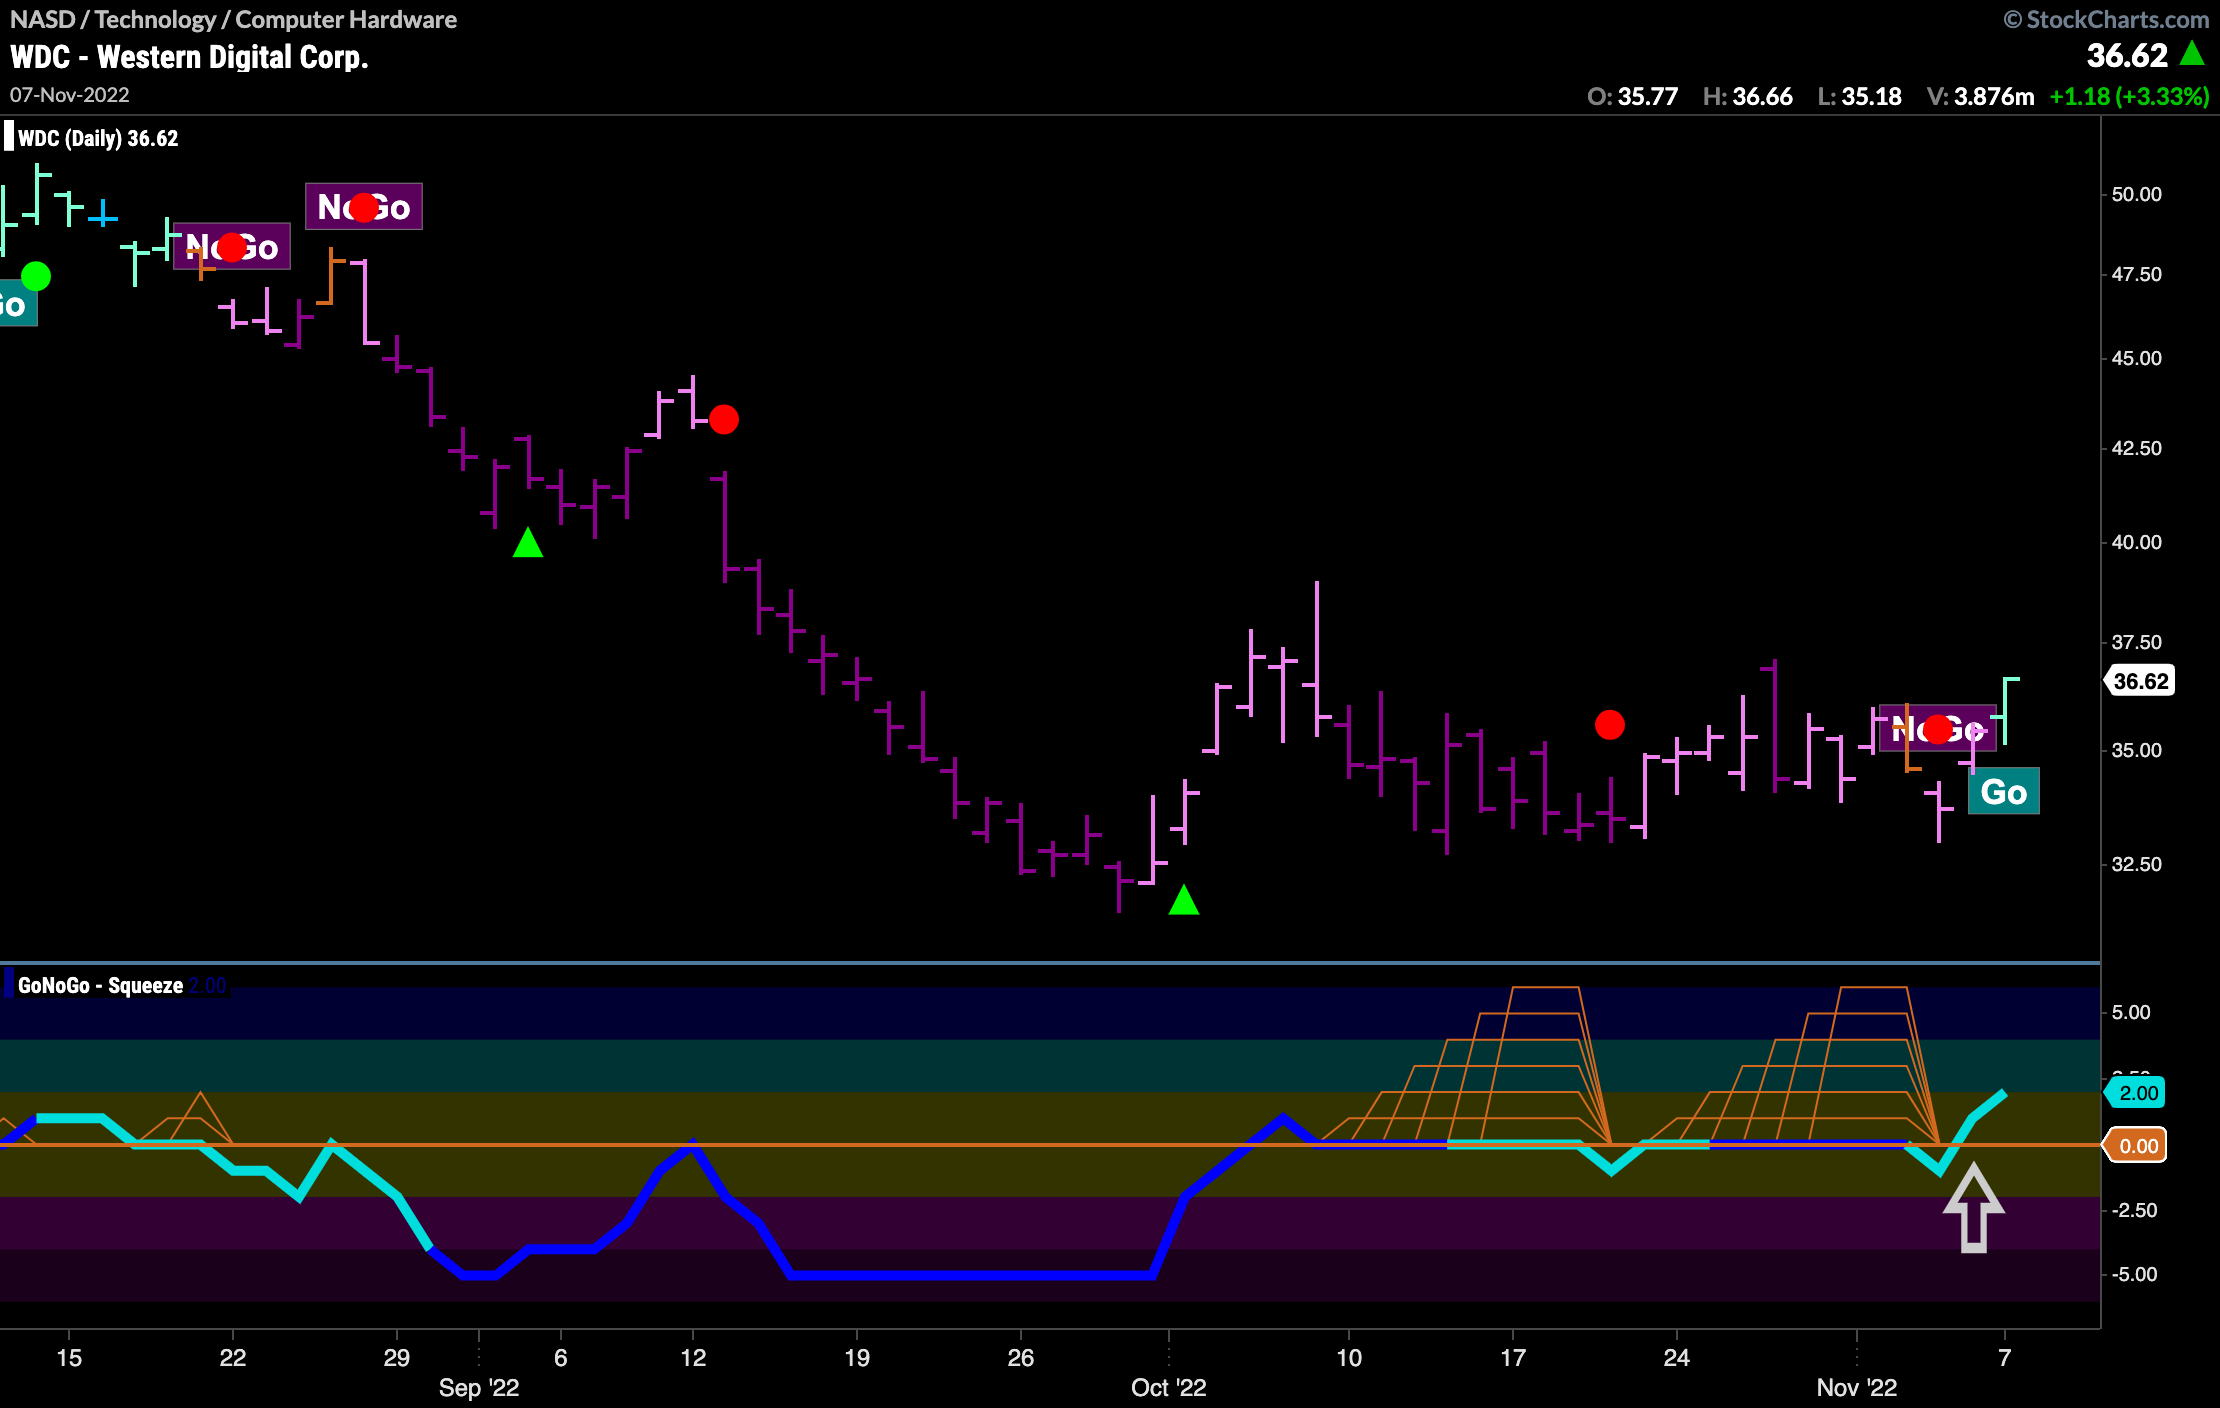Viewport: 2220px width, 1408px height.
Task: Click the open value O: 35.77
Action: tap(1632, 97)
